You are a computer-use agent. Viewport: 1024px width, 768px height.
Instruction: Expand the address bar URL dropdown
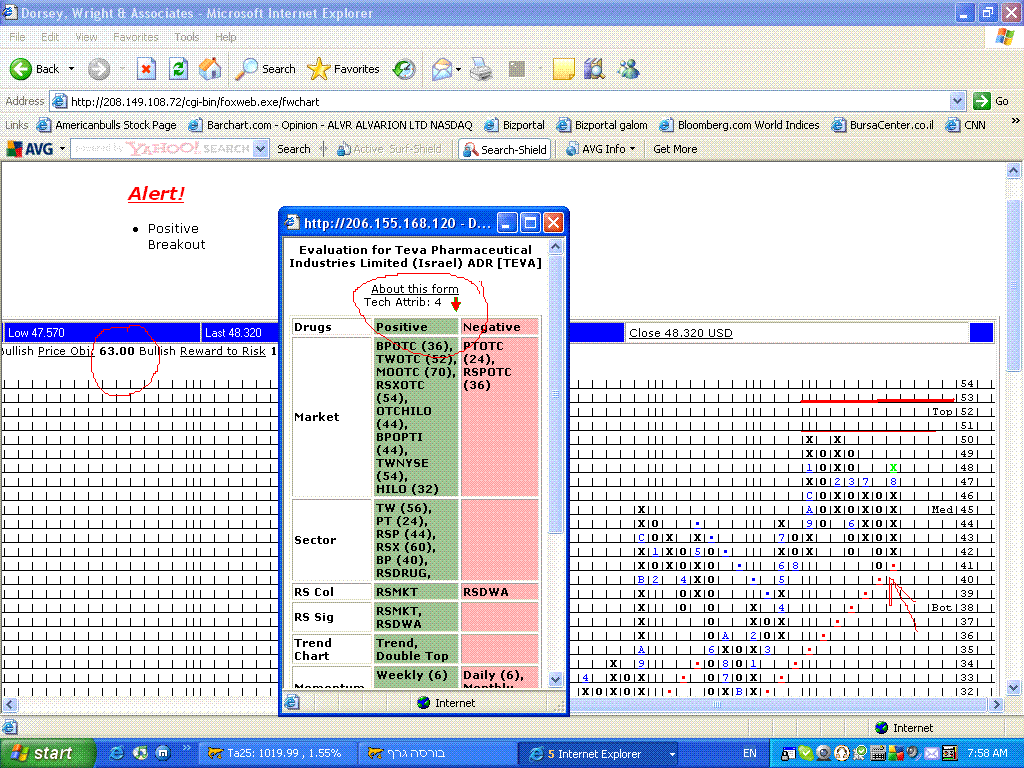point(957,101)
